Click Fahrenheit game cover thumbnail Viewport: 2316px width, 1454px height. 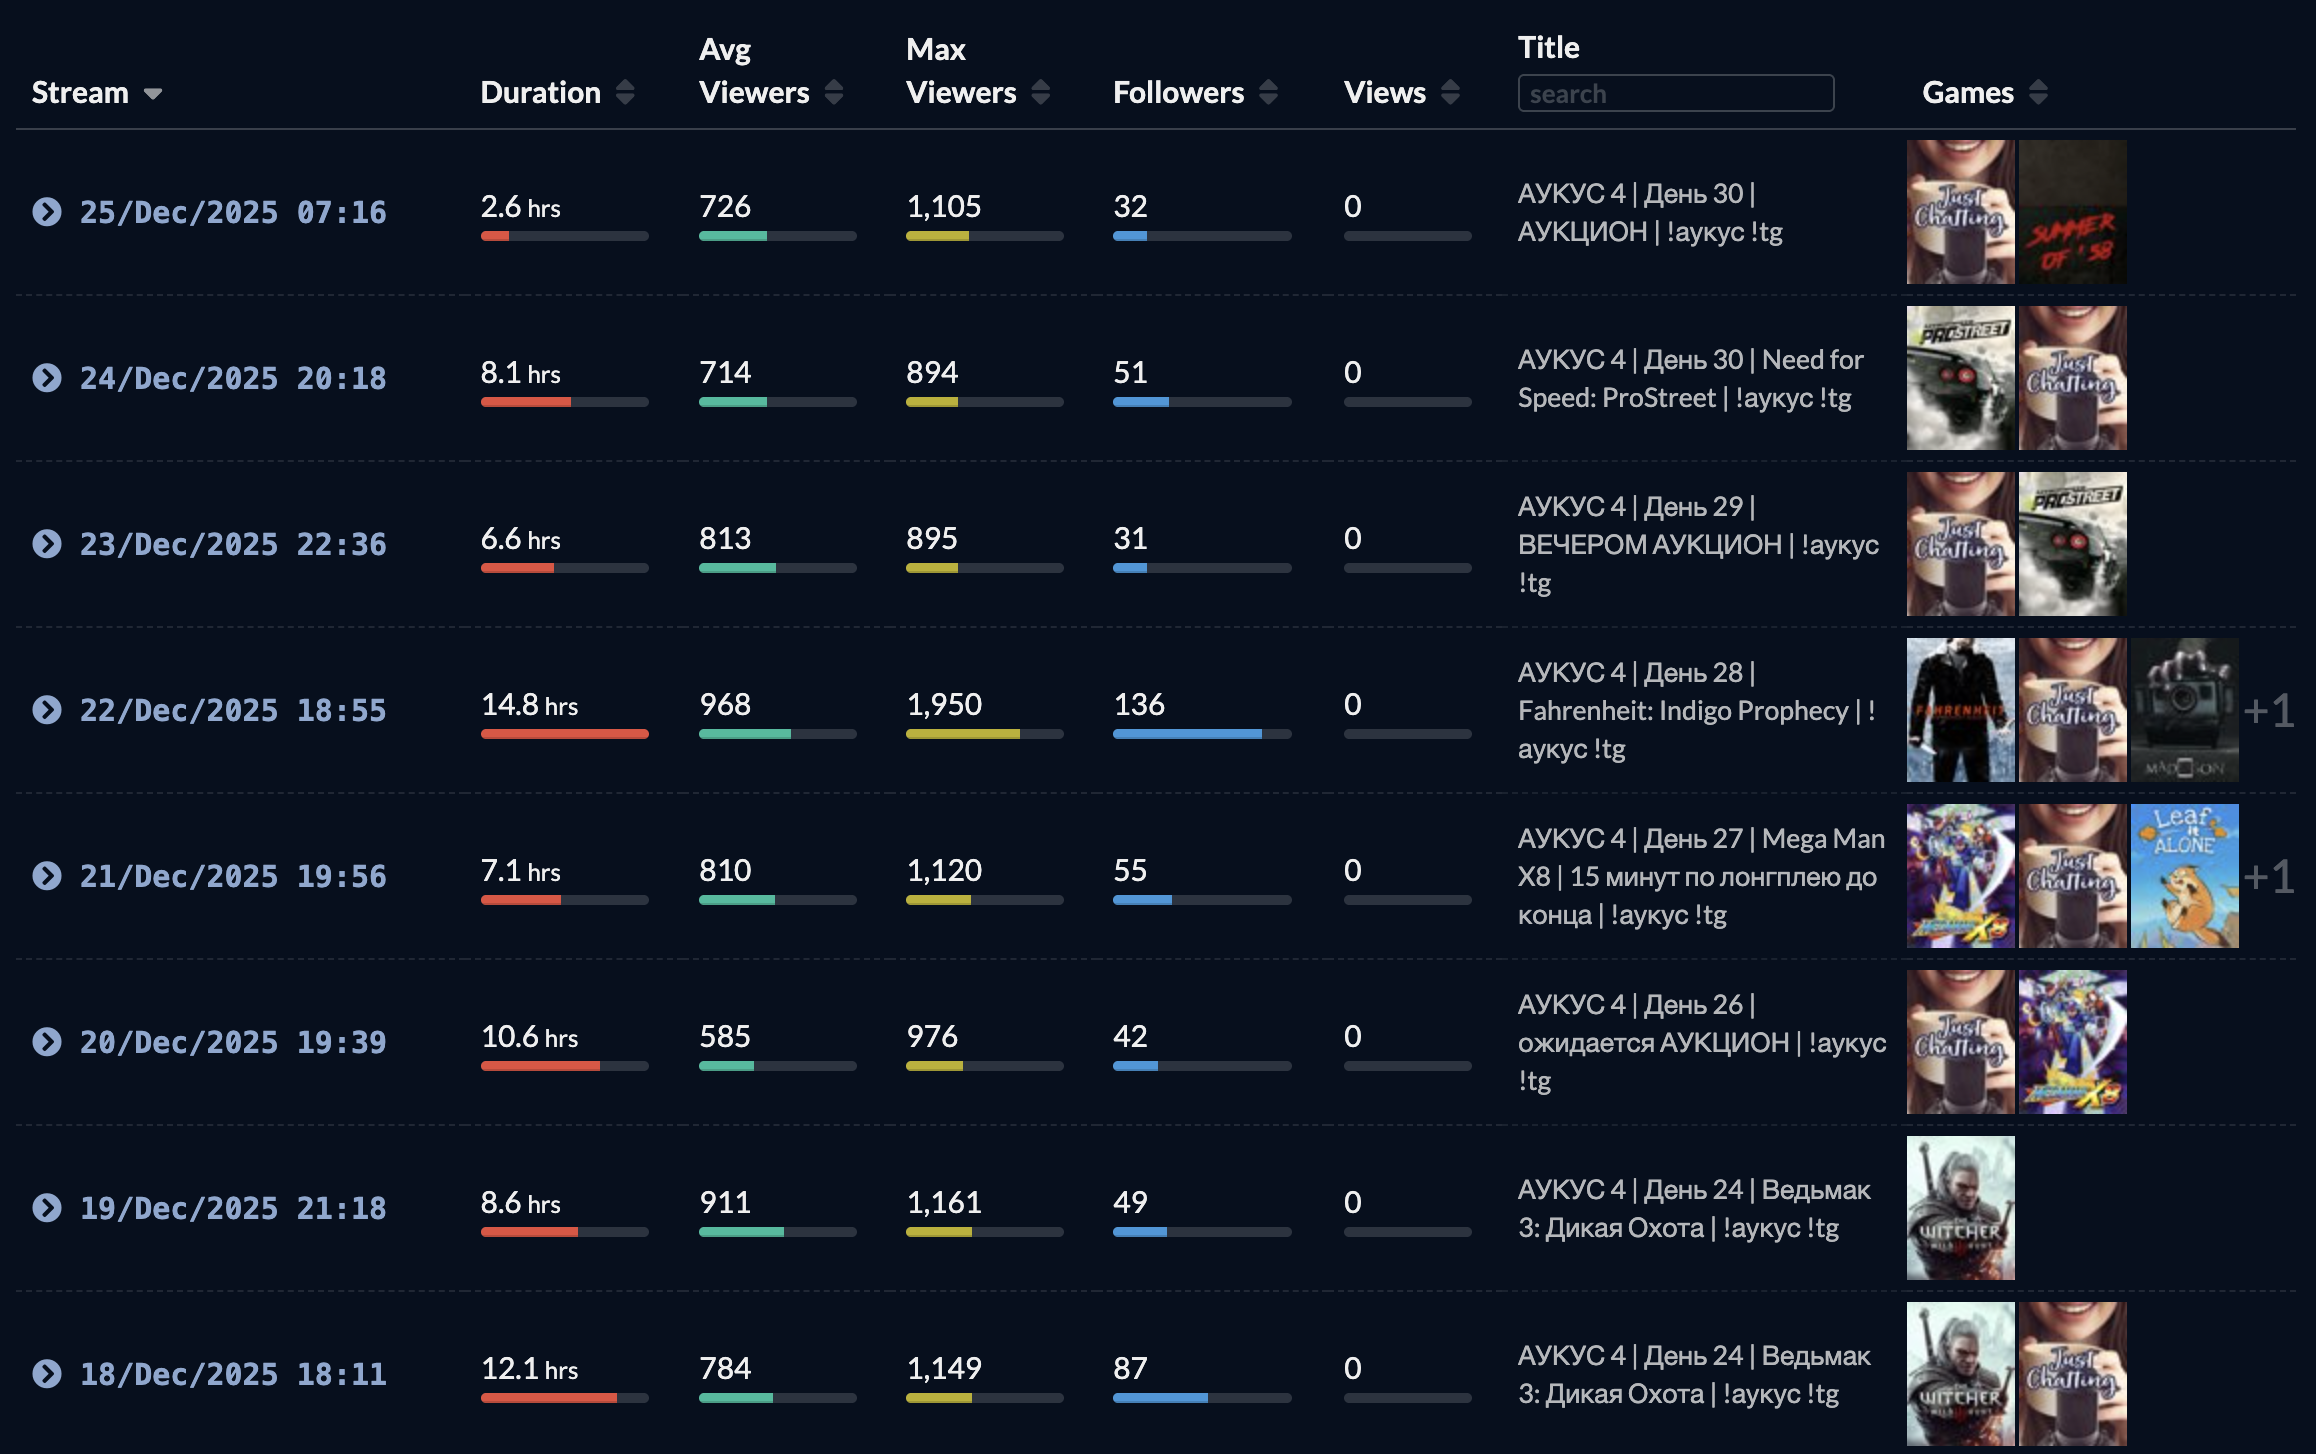(x=1960, y=710)
